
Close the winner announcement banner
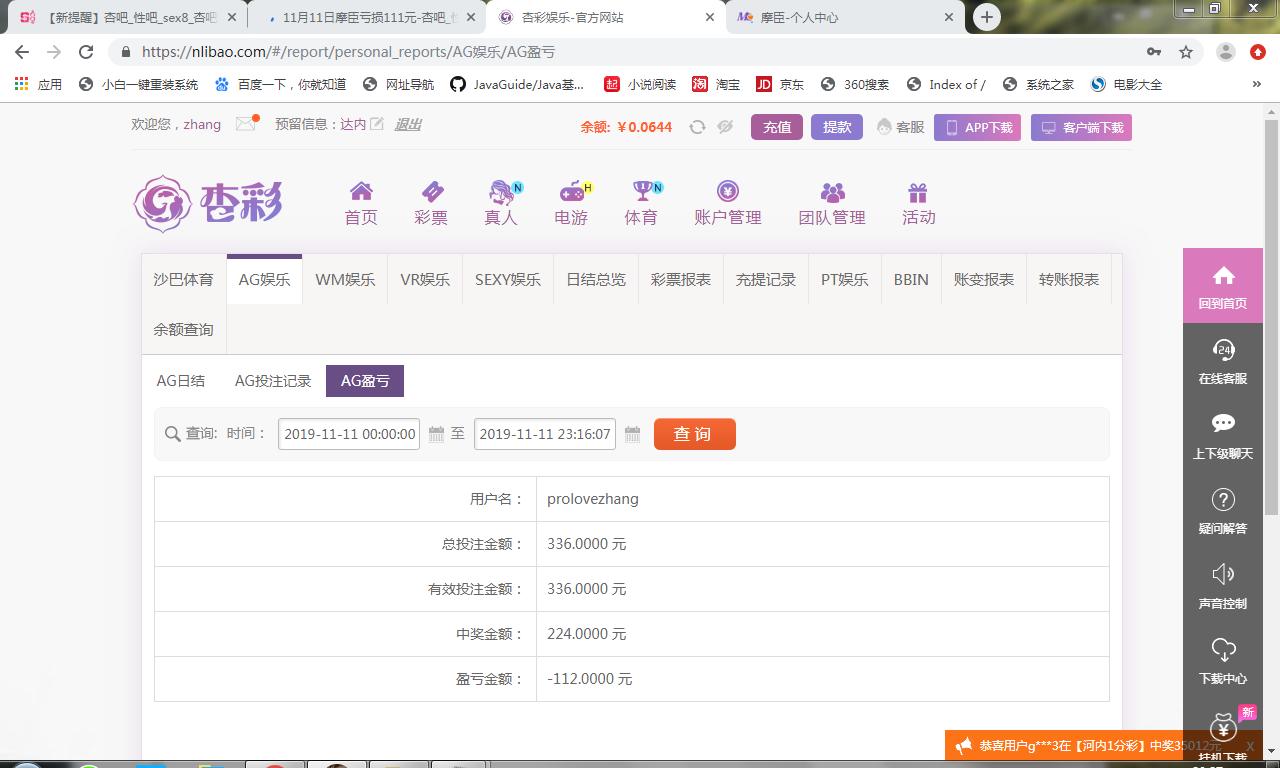pos(1250,746)
